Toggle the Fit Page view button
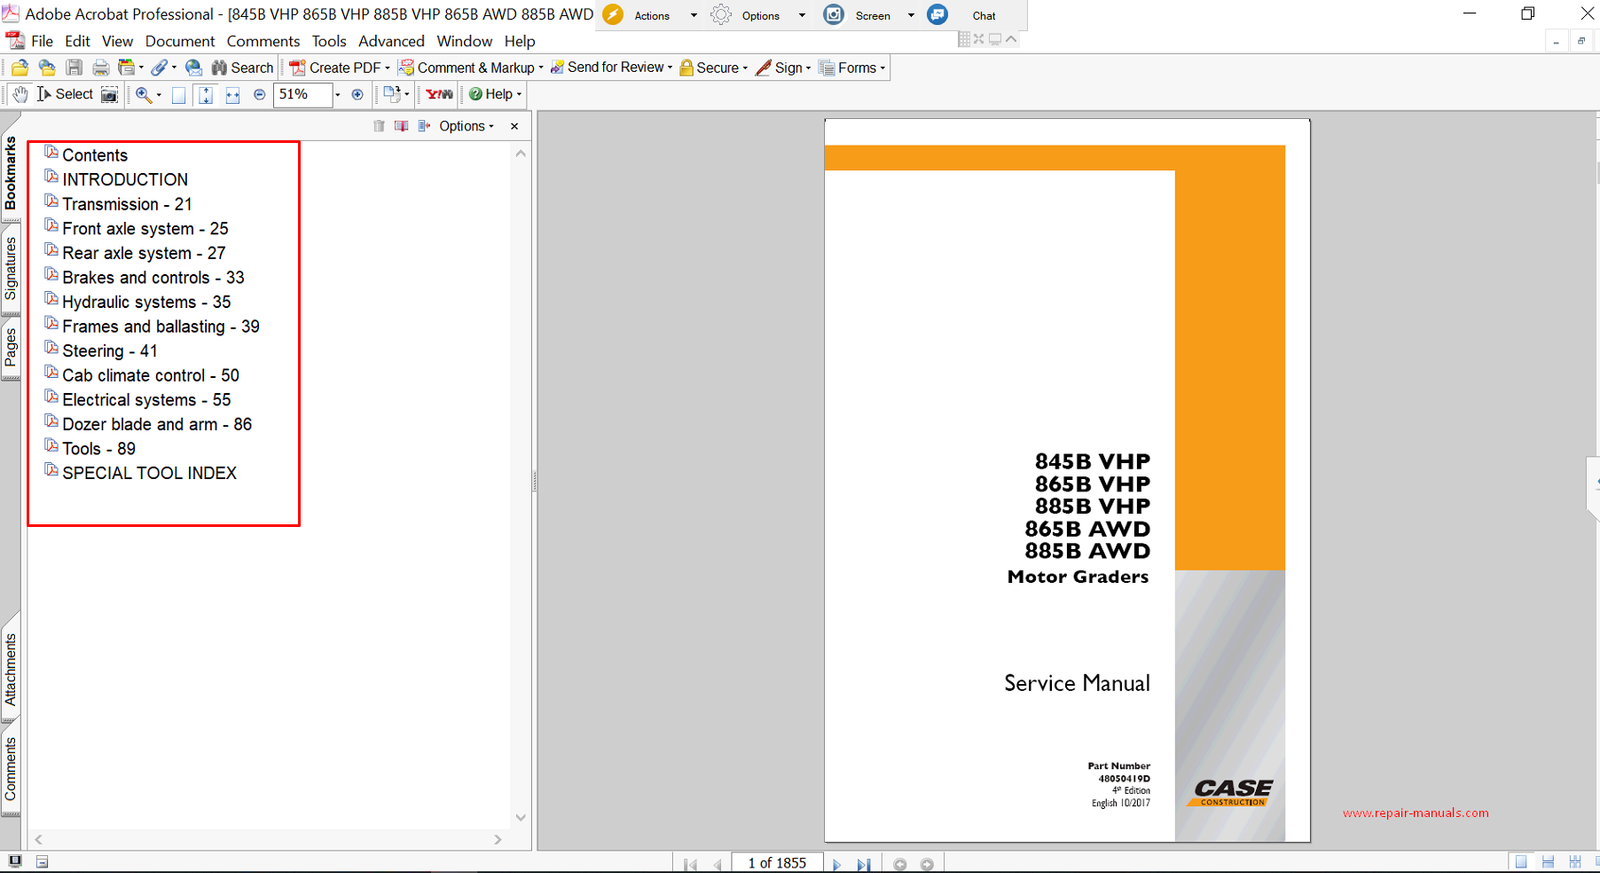 (205, 94)
